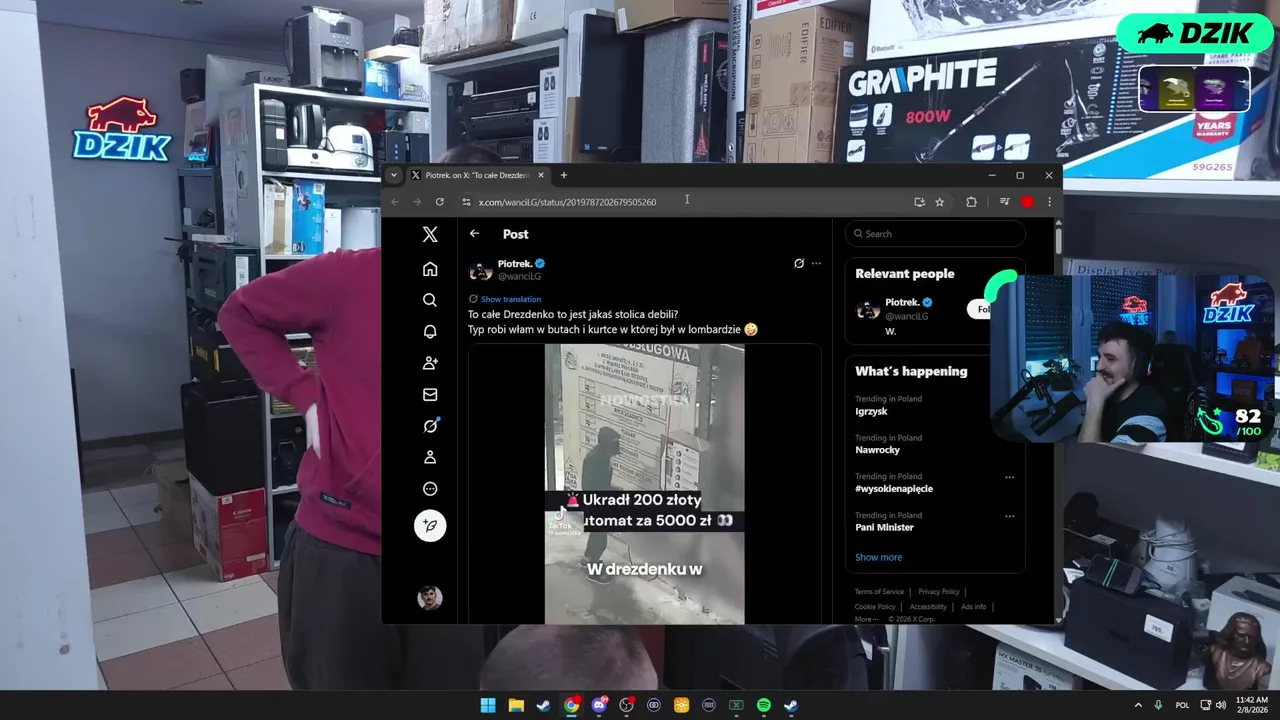
Task: Open Google Chrome from the taskbar
Action: pyautogui.click(x=571, y=705)
